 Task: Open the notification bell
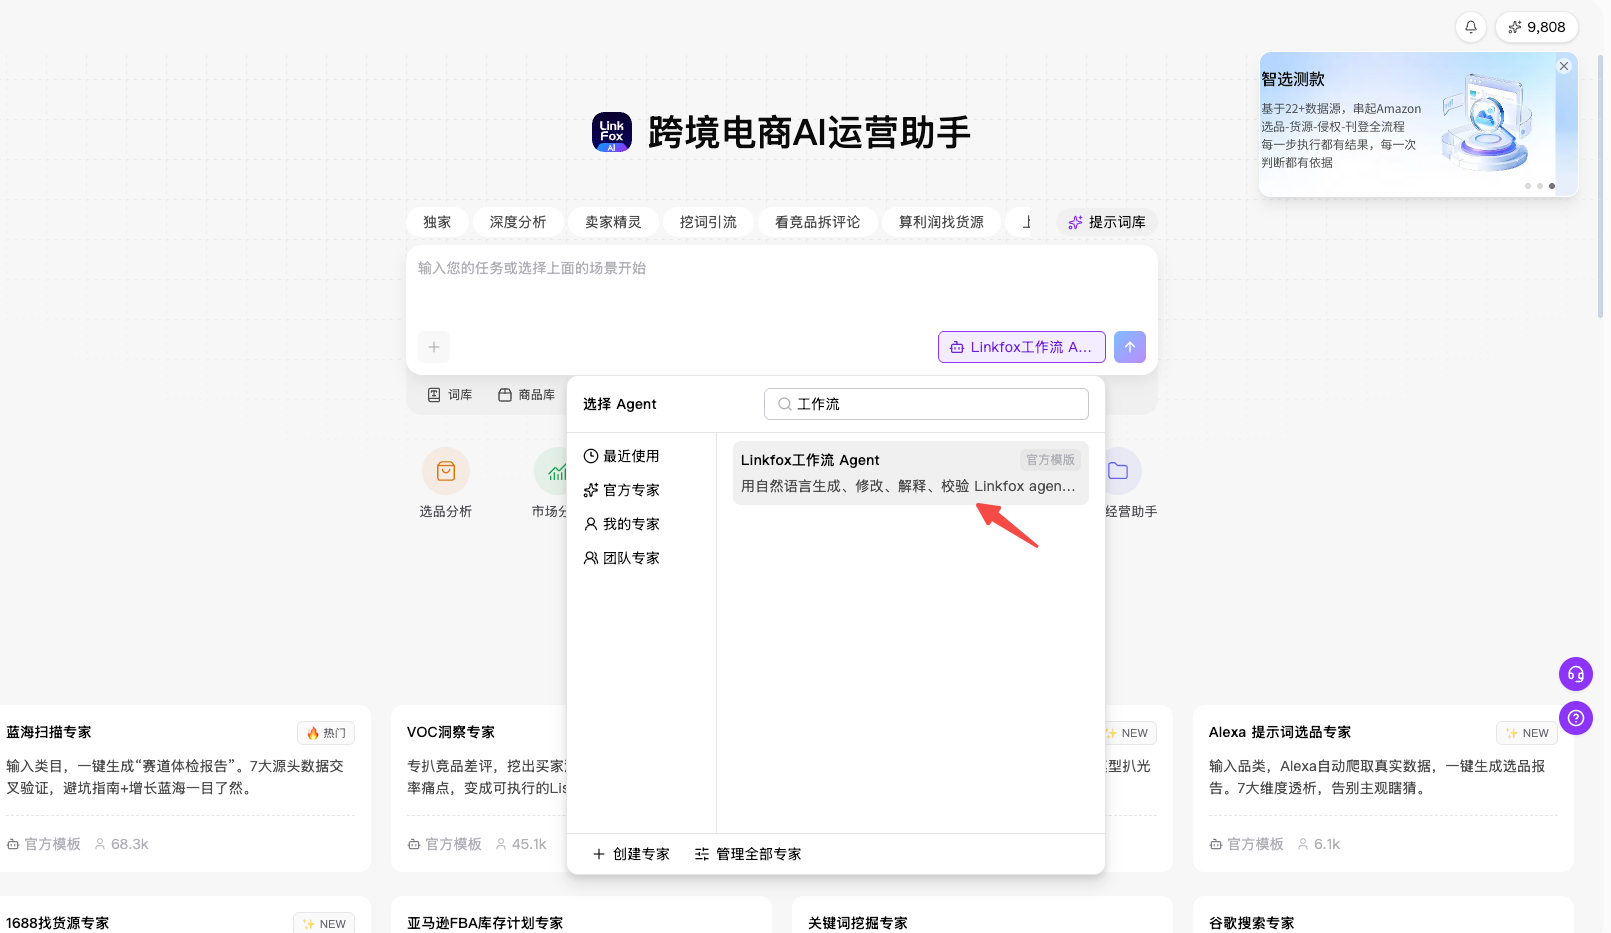[1471, 27]
